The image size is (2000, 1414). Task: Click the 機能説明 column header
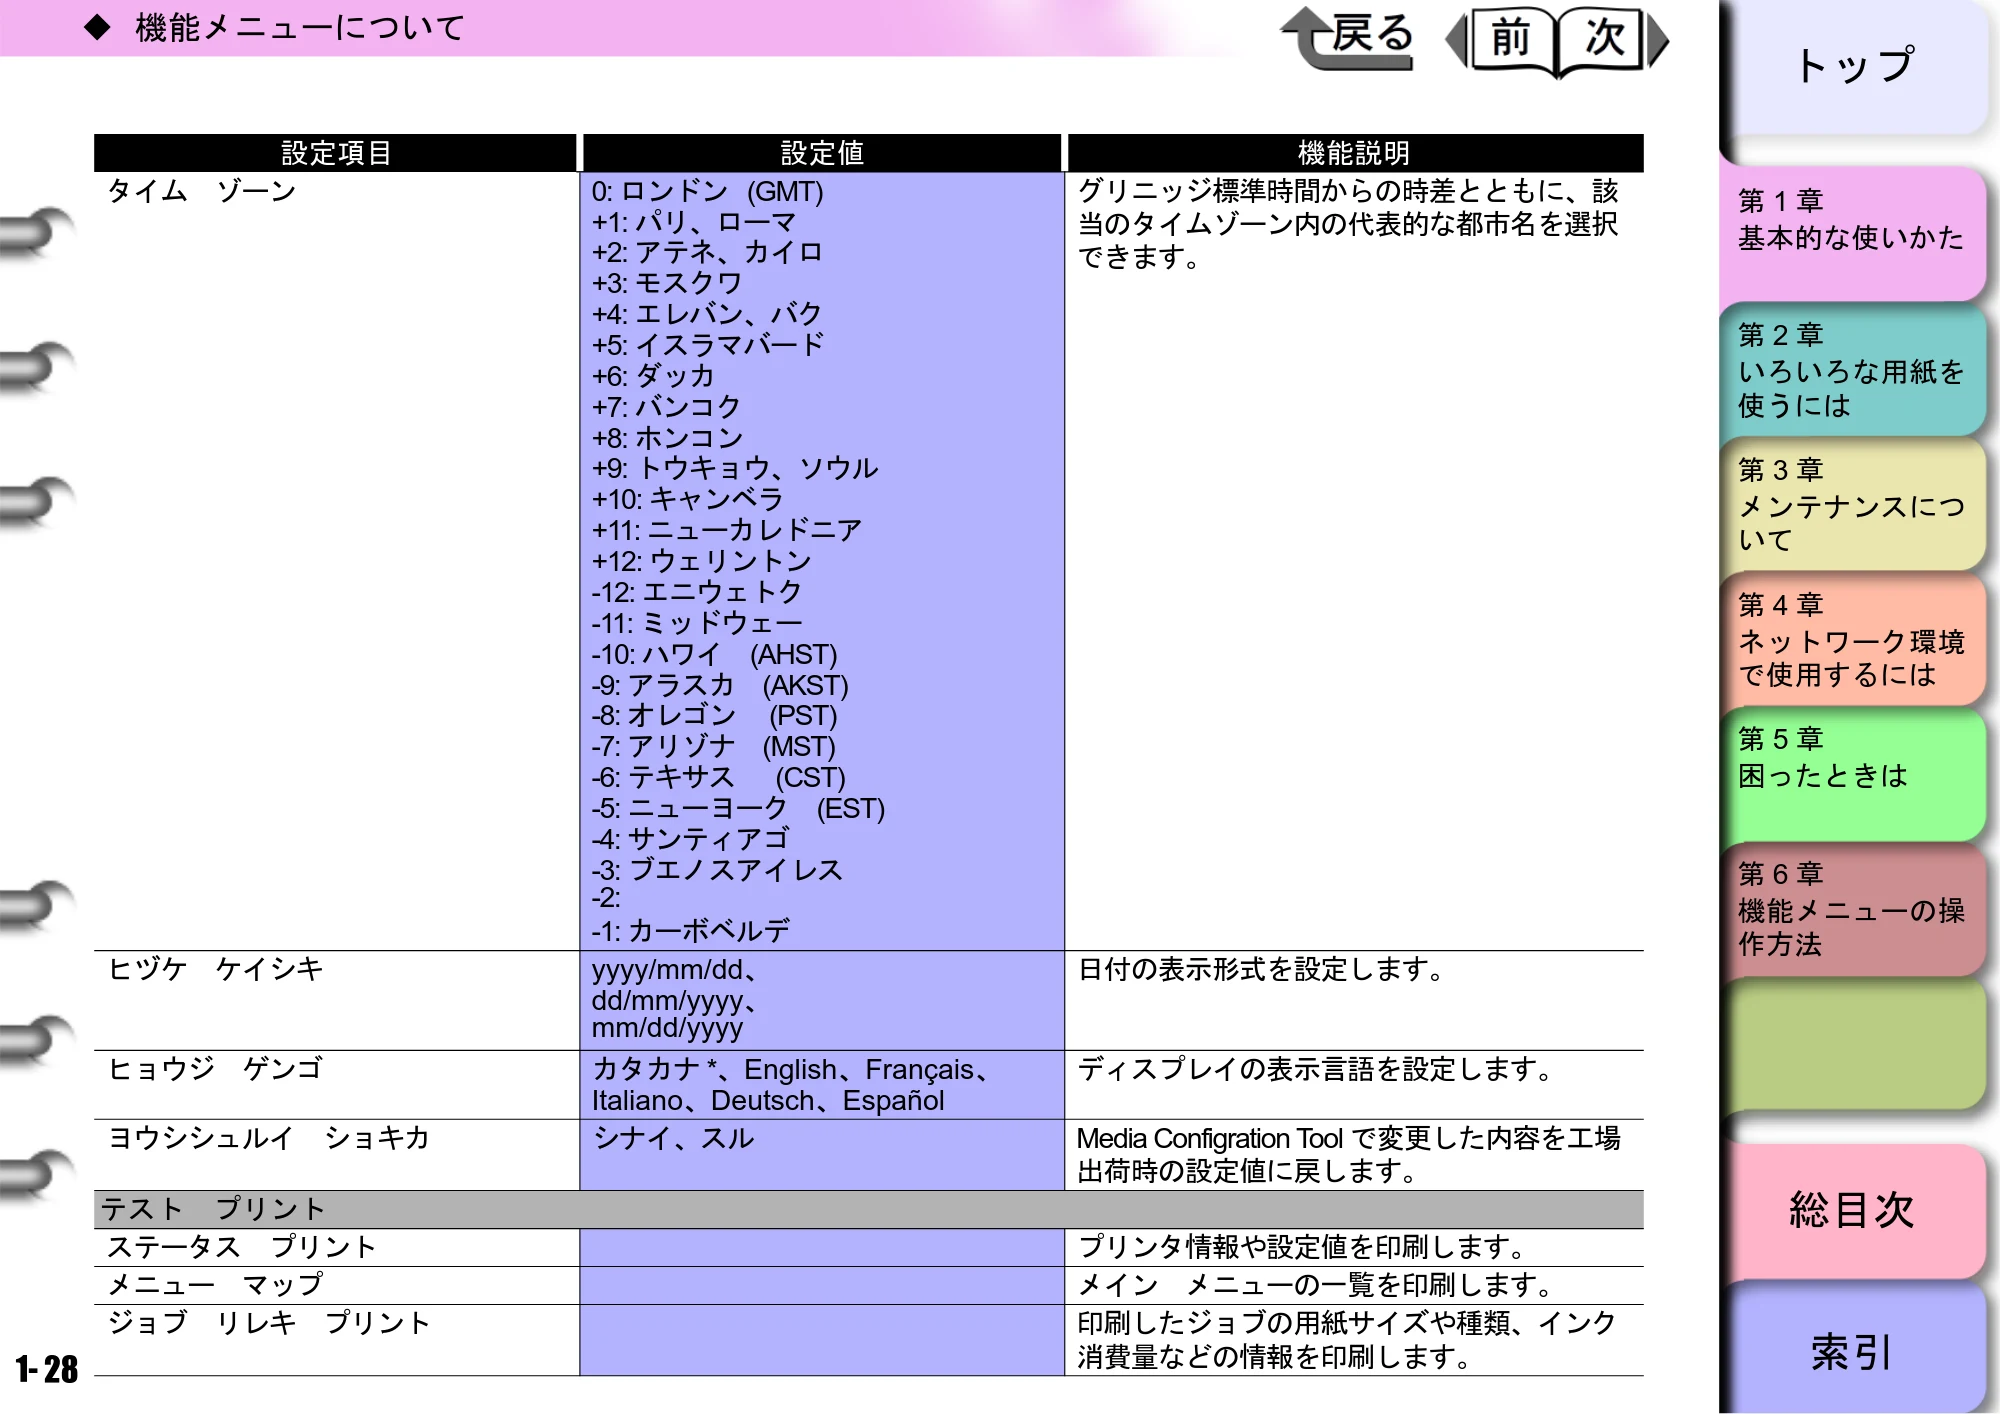[1355, 153]
